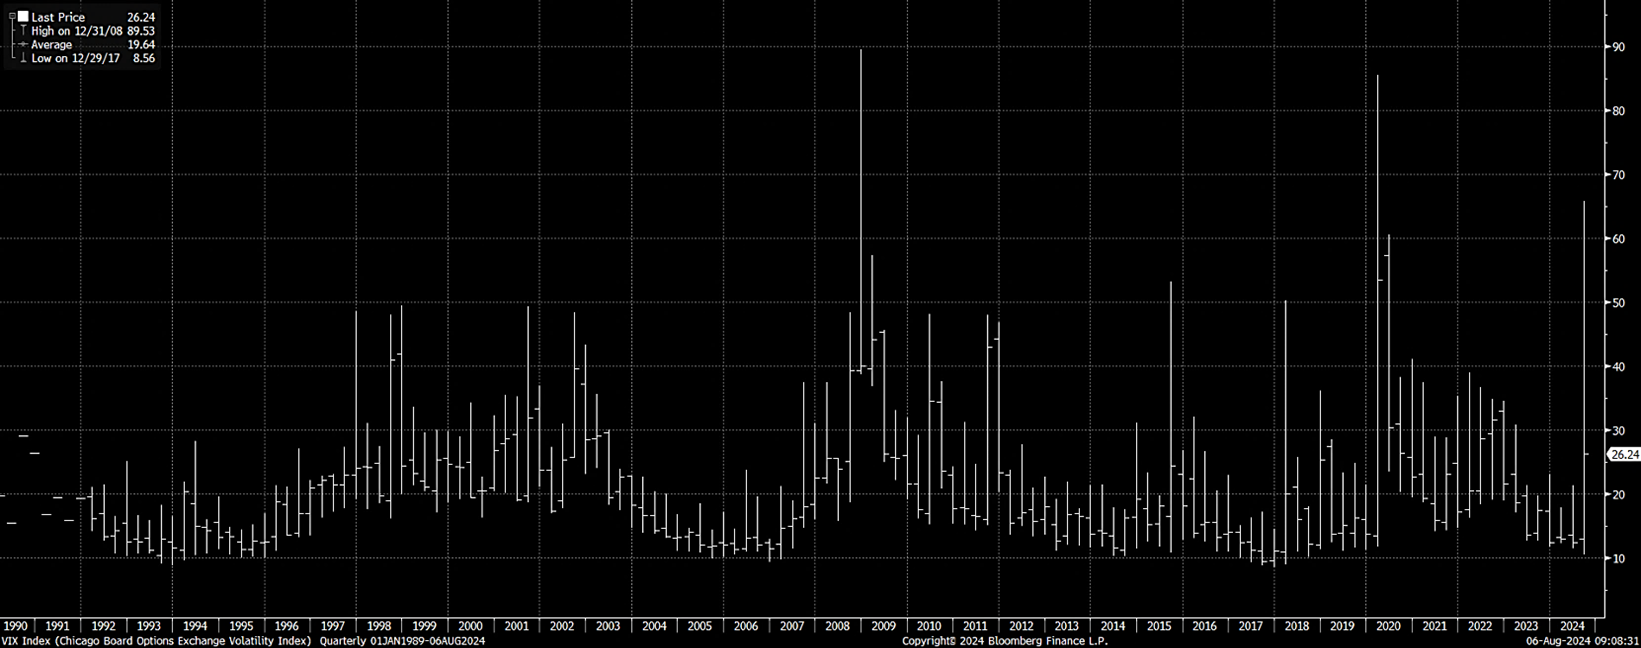Click the 26.24 current price axis label
Viewport: 1641px width, 648px height.
pyautogui.click(x=1624, y=455)
